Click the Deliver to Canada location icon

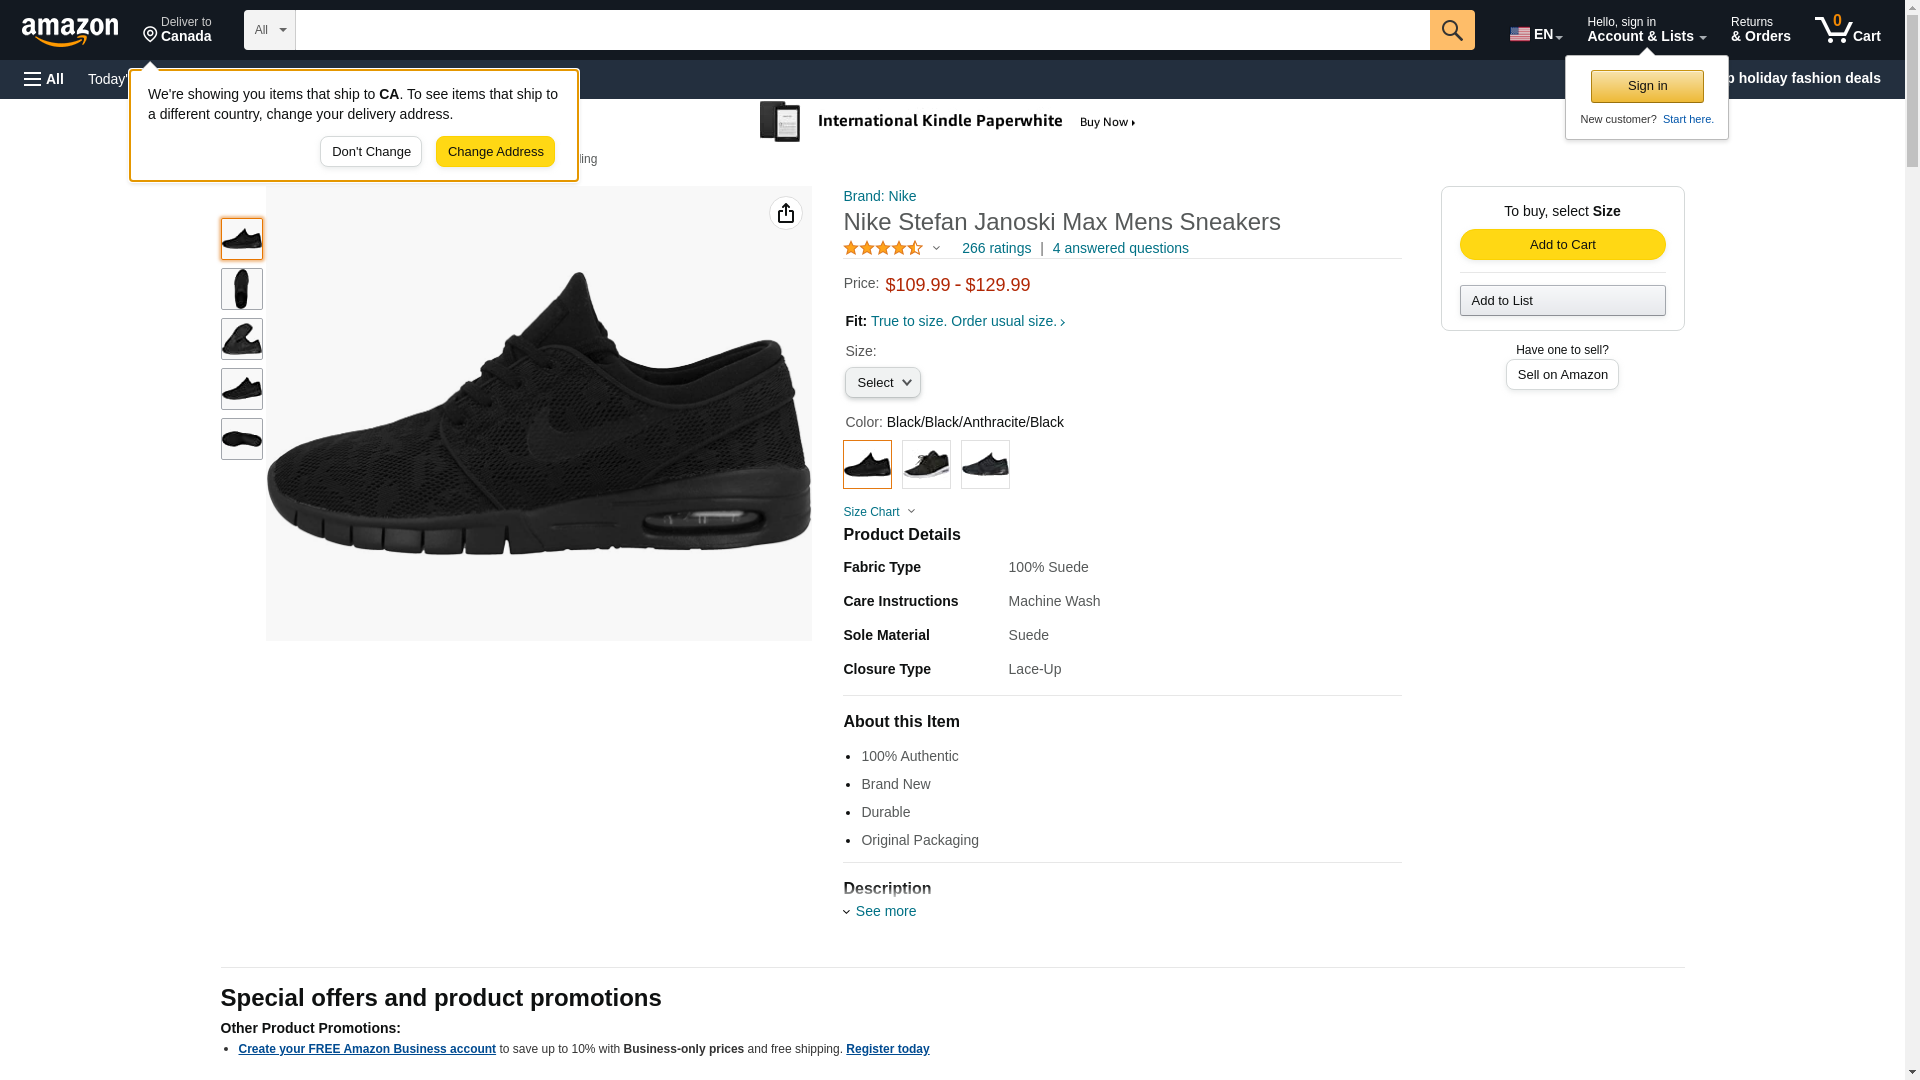point(151,35)
